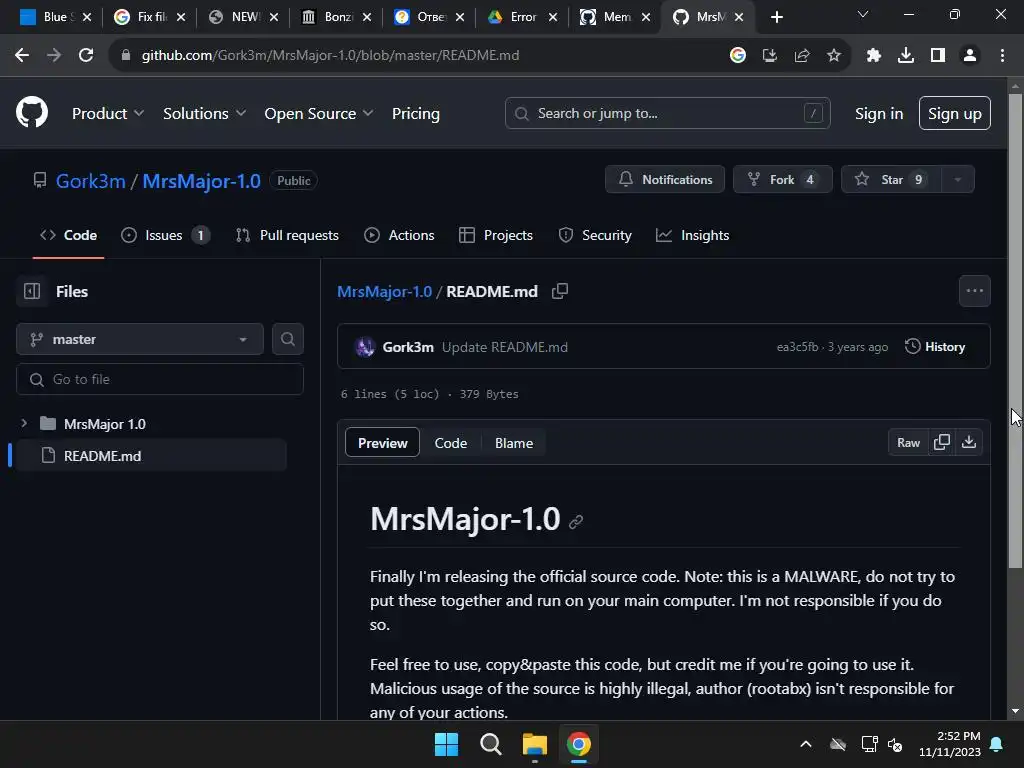Reload the current page
Screen dimensions: 1024x768
pos(86,56)
